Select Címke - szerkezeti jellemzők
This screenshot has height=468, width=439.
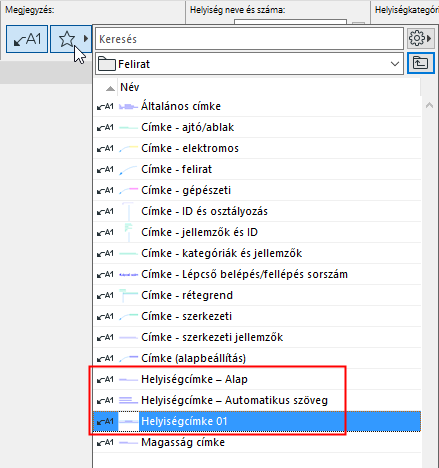click(x=257, y=337)
